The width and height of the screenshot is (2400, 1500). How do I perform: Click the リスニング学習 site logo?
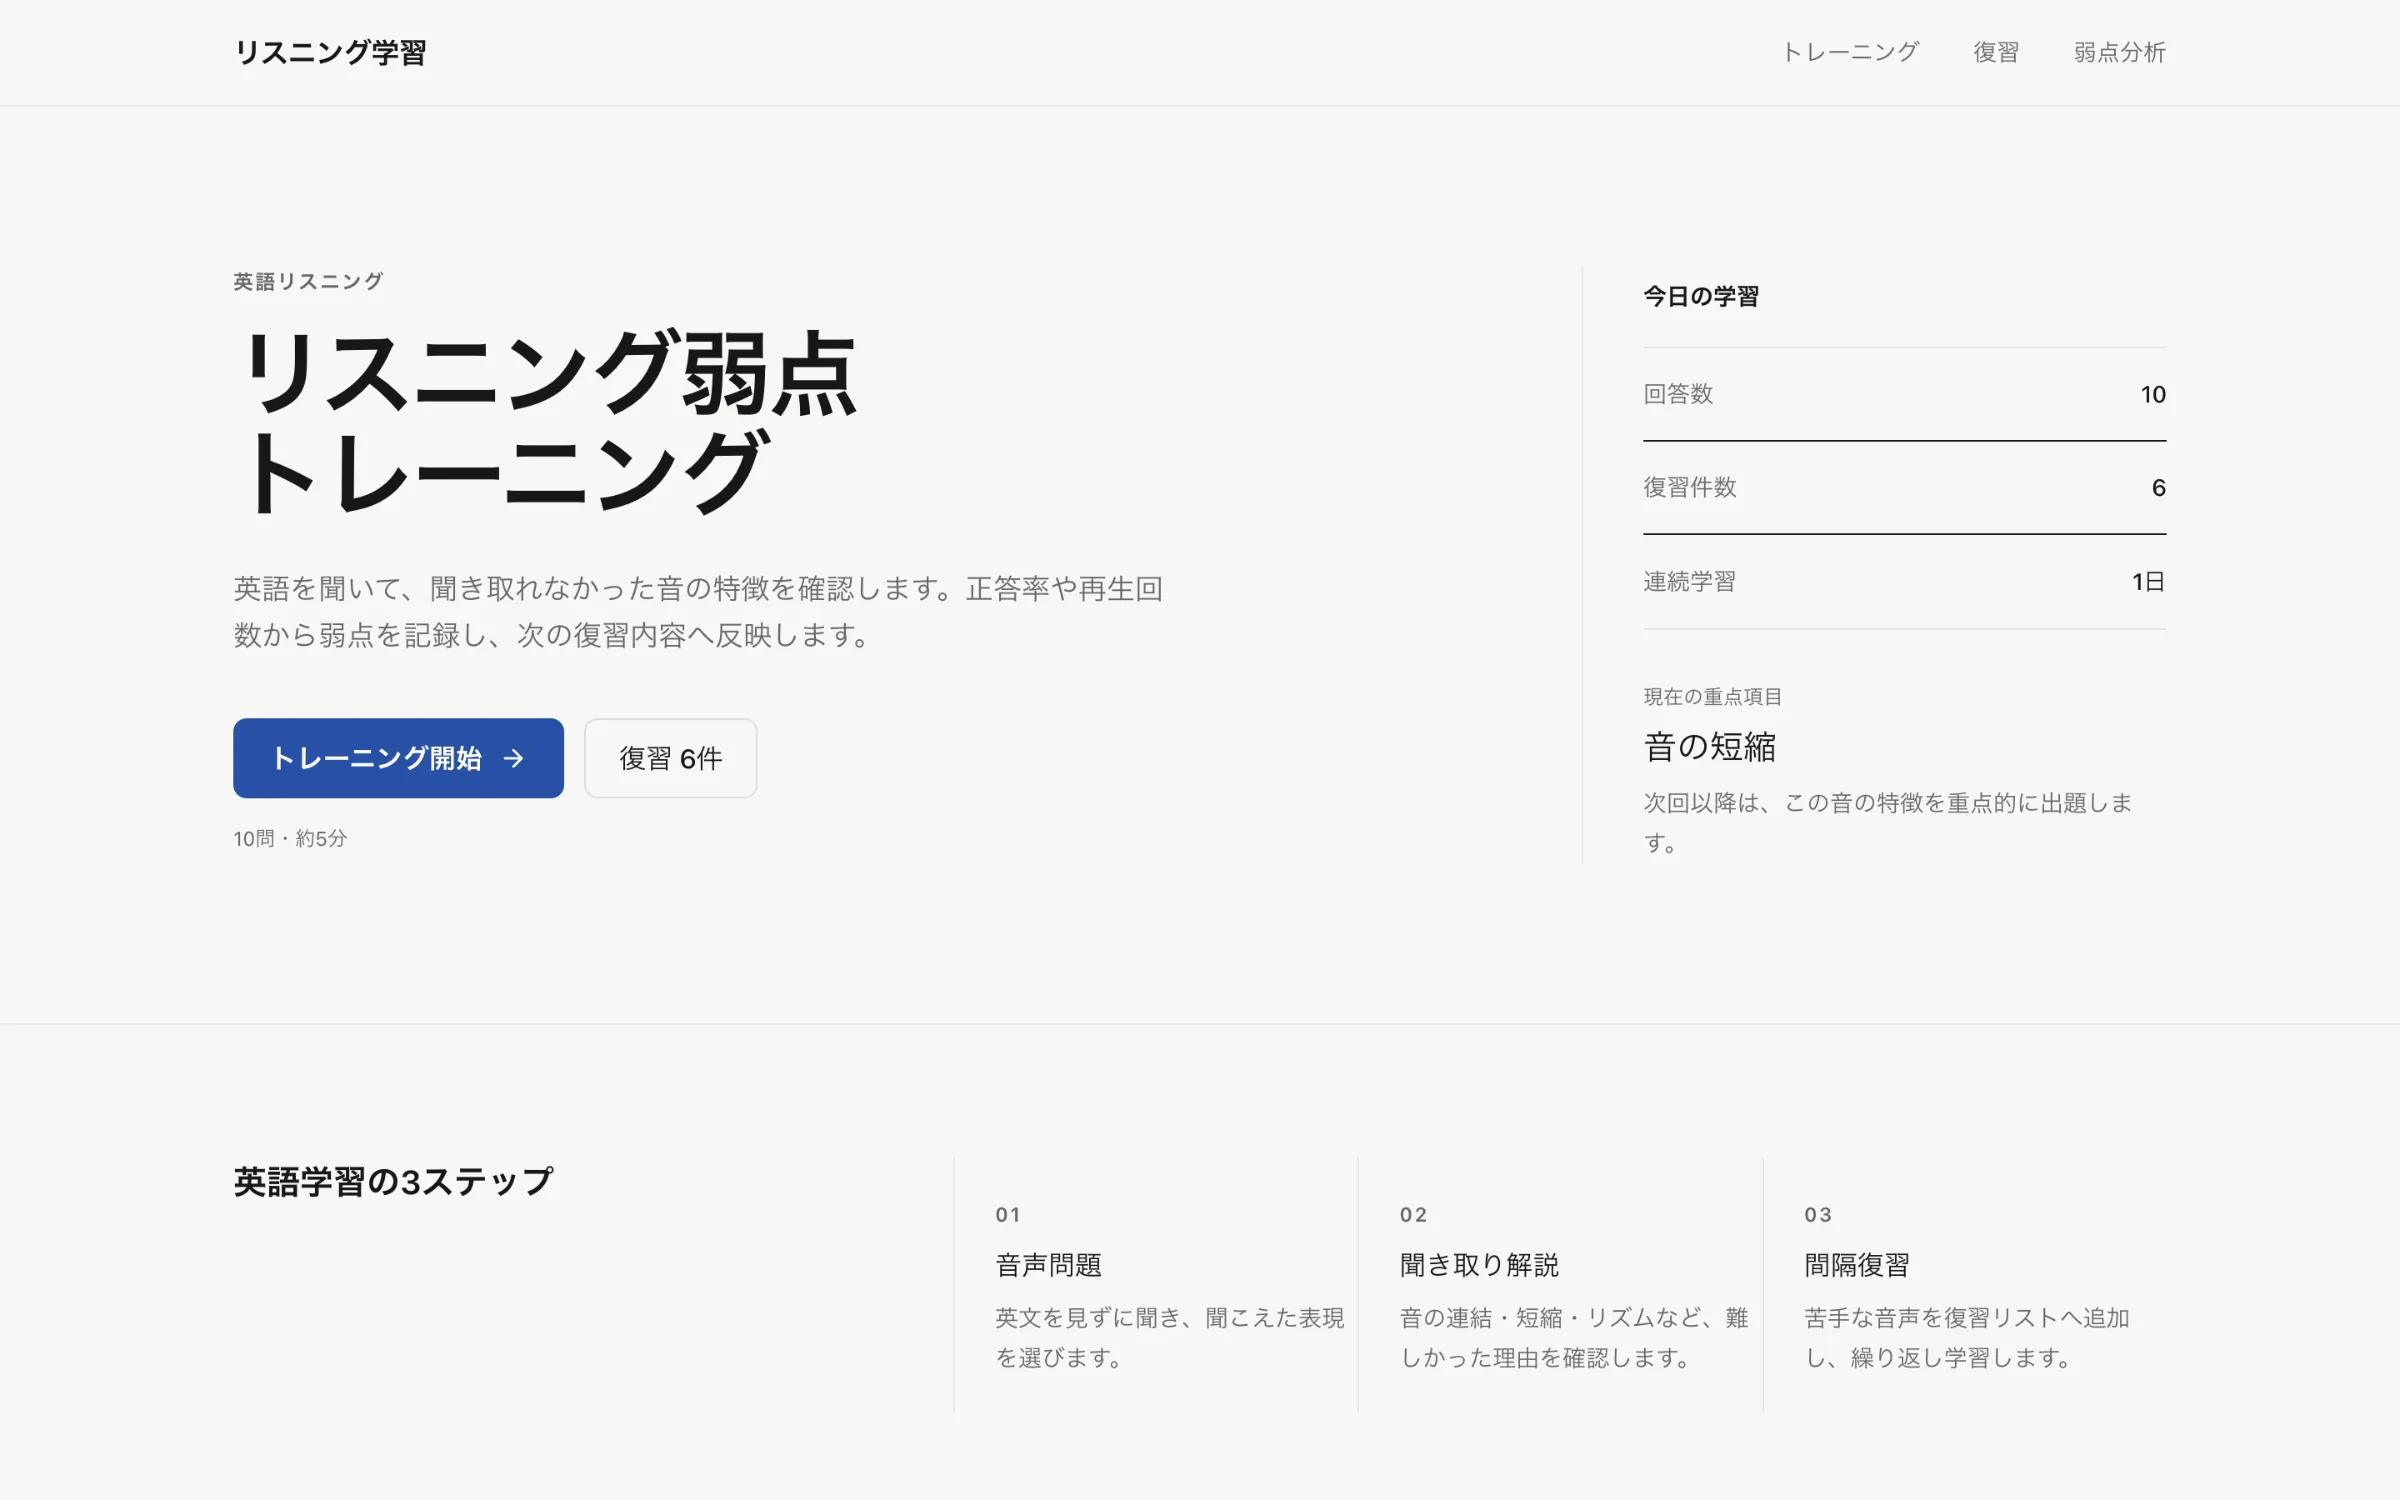tap(330, 52)
